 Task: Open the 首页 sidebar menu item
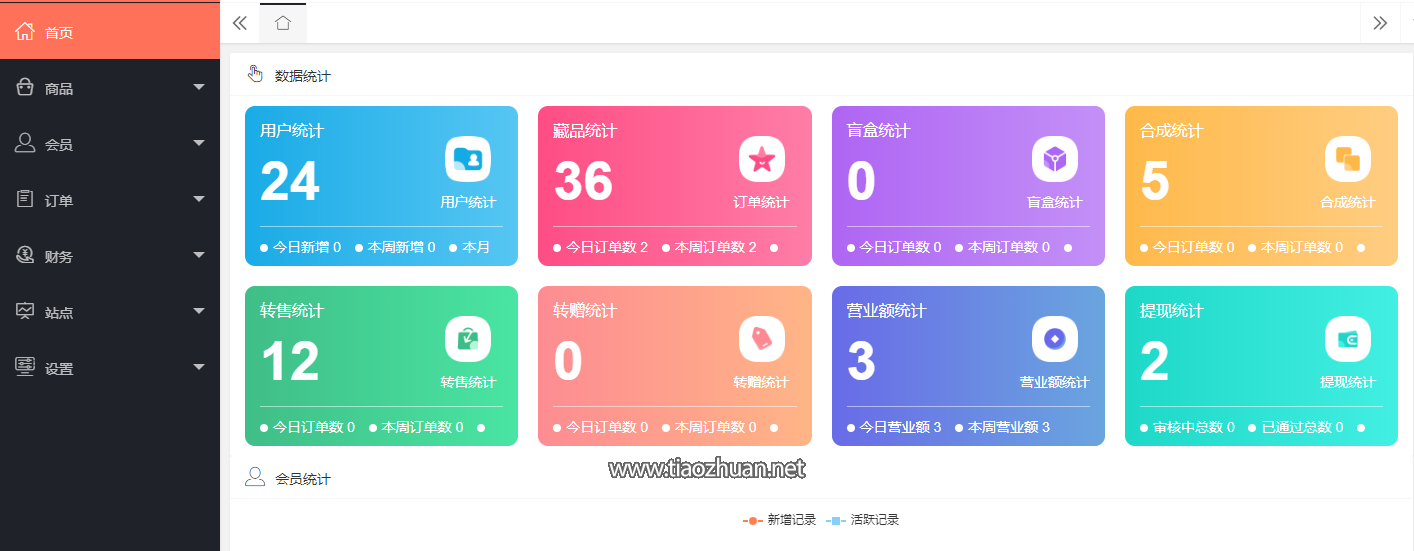coord(110,32)
